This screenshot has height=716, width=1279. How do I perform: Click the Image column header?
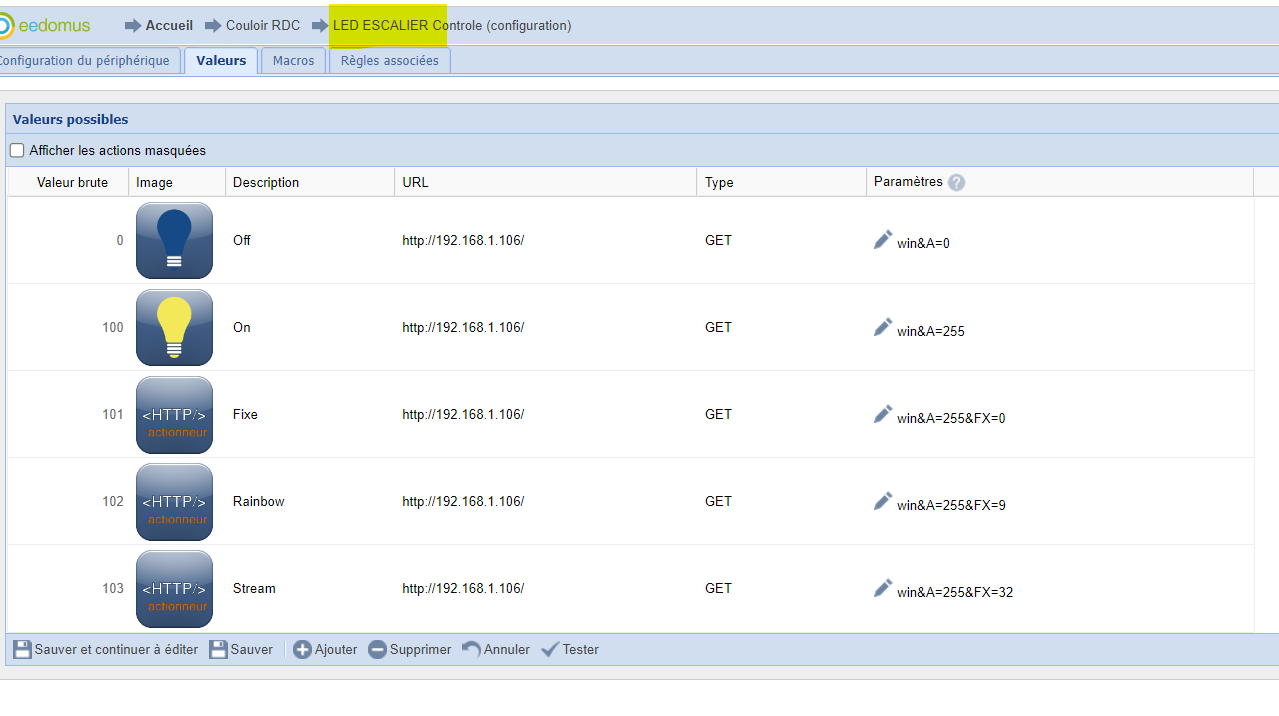[x=177, y=183]
